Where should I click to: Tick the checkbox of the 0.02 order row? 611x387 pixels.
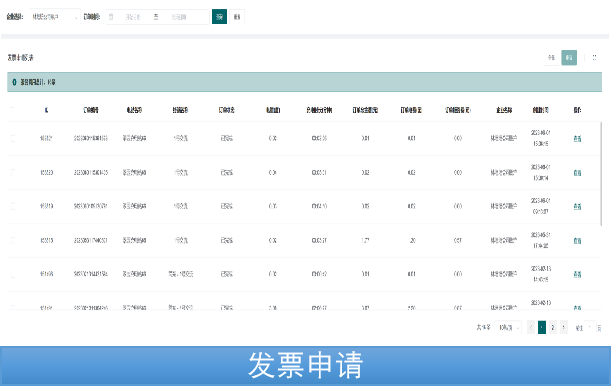(12, 172)
